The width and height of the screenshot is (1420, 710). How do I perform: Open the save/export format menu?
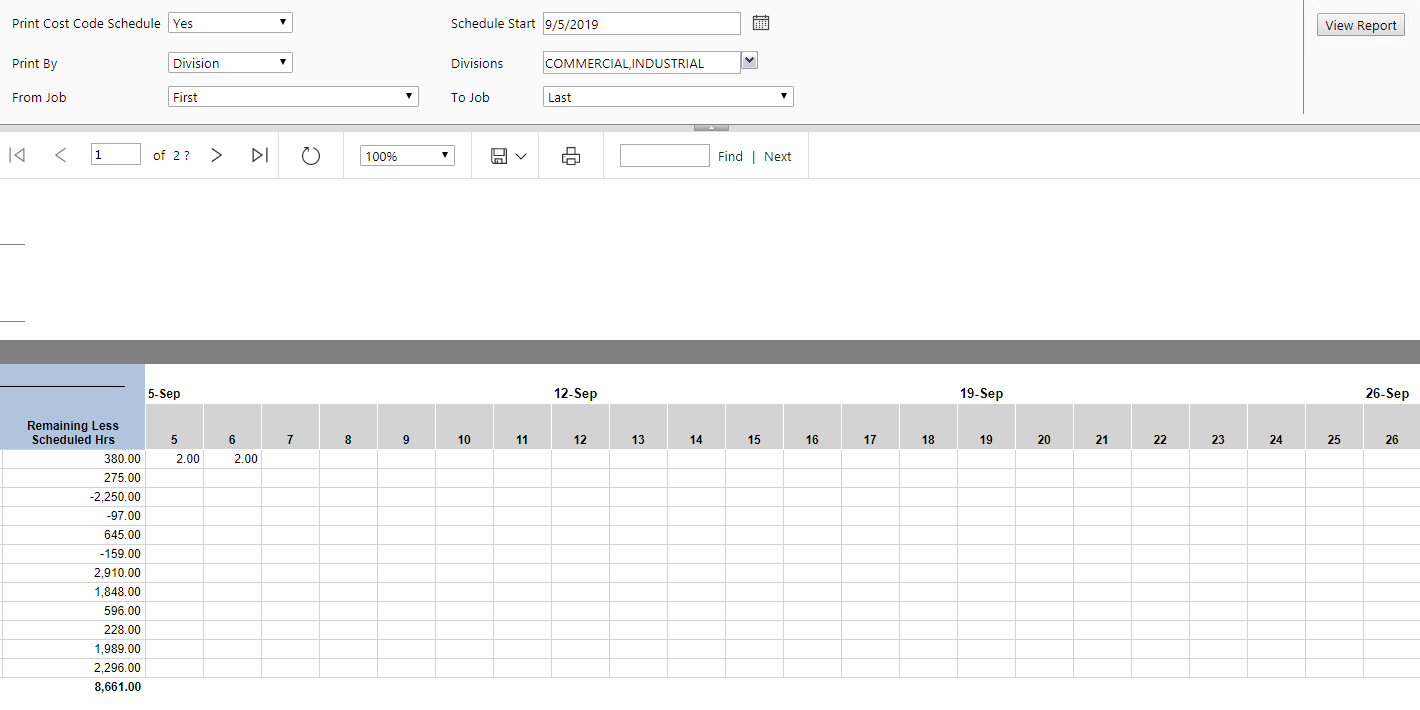(508, 156)
